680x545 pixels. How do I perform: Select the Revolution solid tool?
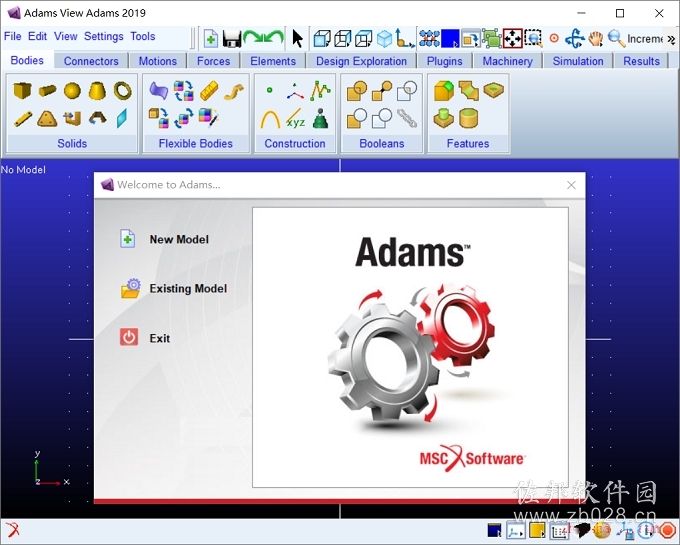pyautogui.click(x=97, y=118)
